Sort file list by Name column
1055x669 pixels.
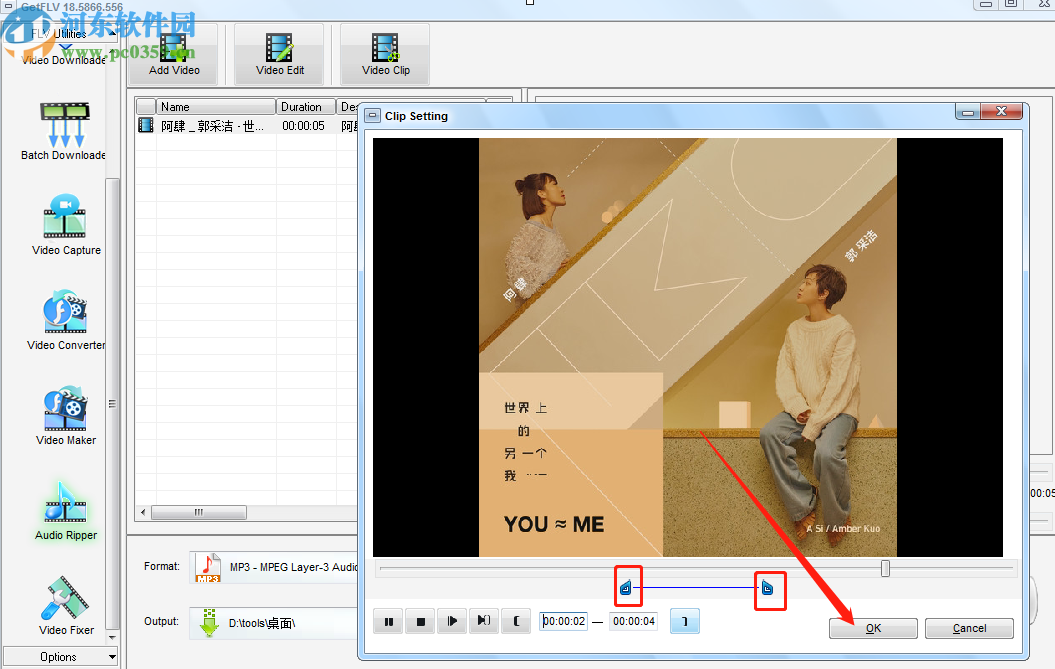point(215,107)
